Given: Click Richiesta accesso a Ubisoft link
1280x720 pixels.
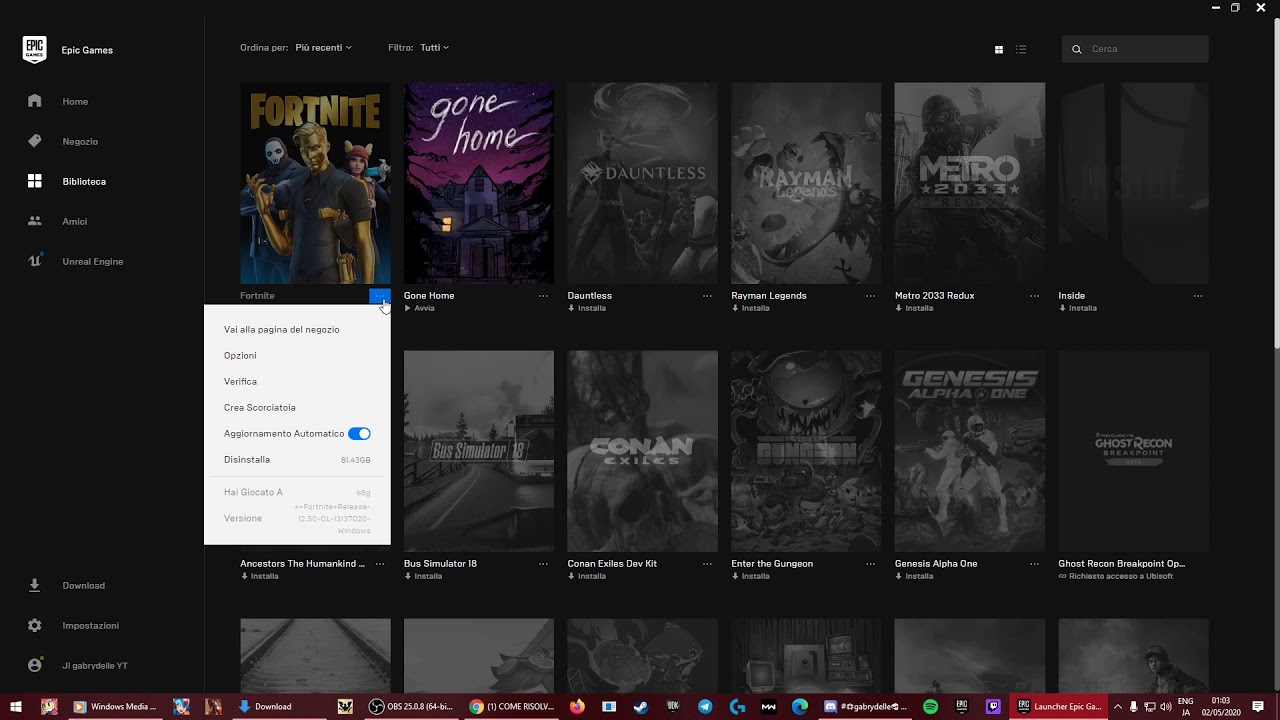Looking at the screenshot, I should 1116,576.
